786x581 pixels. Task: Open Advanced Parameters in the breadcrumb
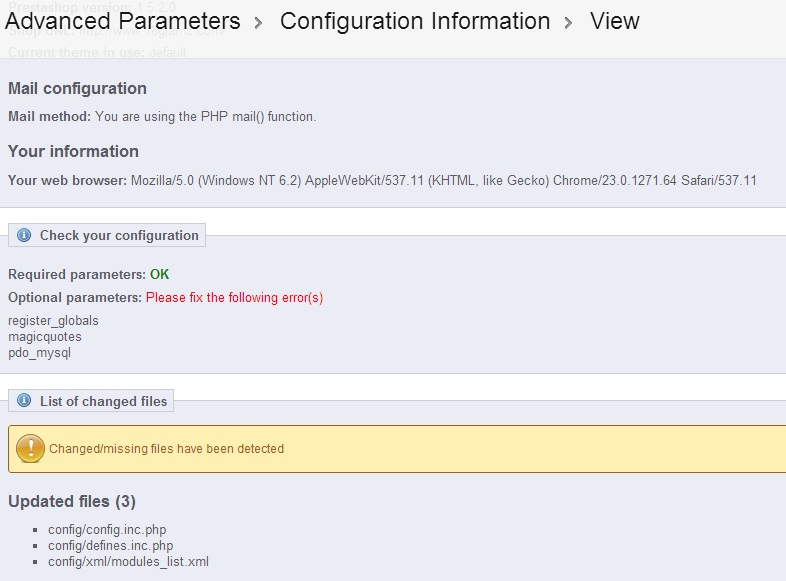click(123, 21)
